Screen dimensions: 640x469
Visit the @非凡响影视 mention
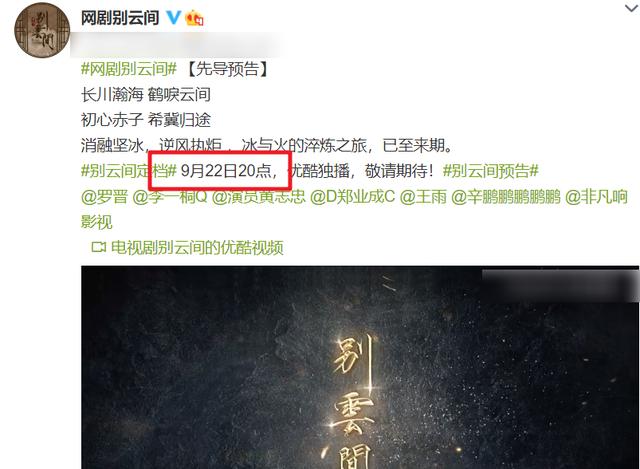coord(354,209)
